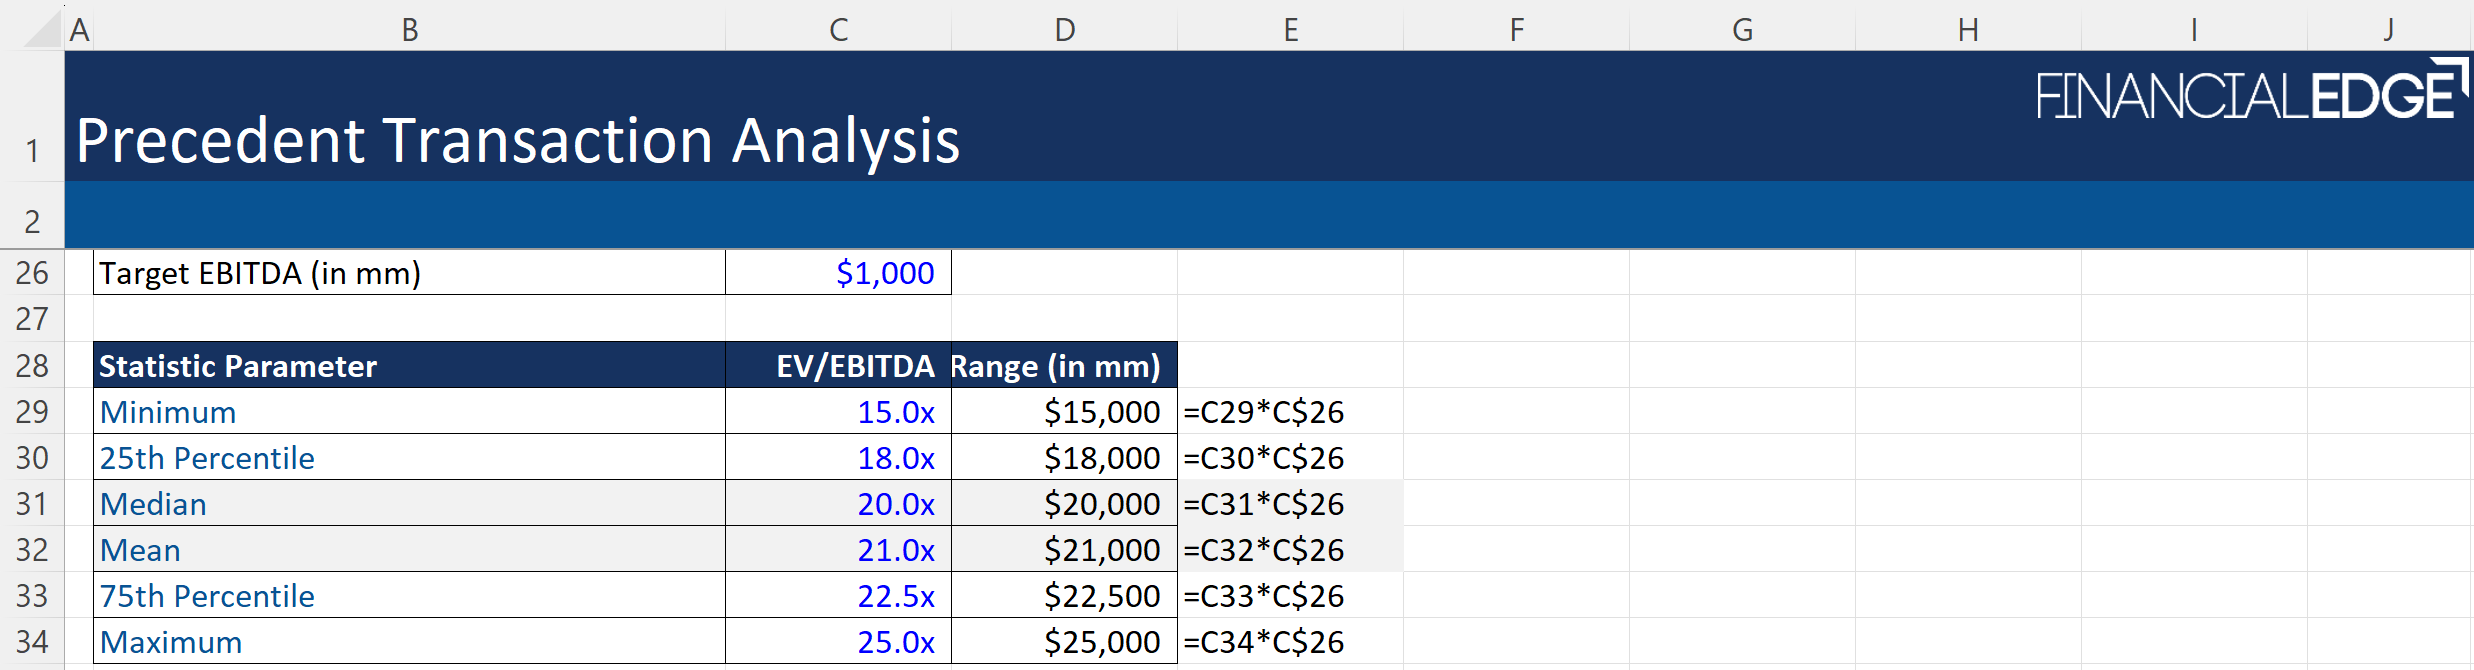Select the formula text =C29*C$26
The image size is (2474, 670).
(1263, 412)
